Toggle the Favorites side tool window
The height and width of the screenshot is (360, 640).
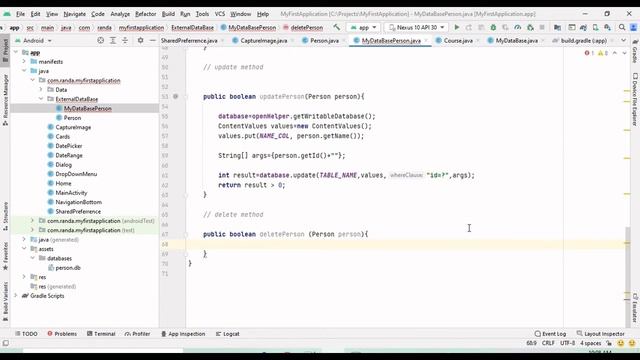[x=5, y=256]
